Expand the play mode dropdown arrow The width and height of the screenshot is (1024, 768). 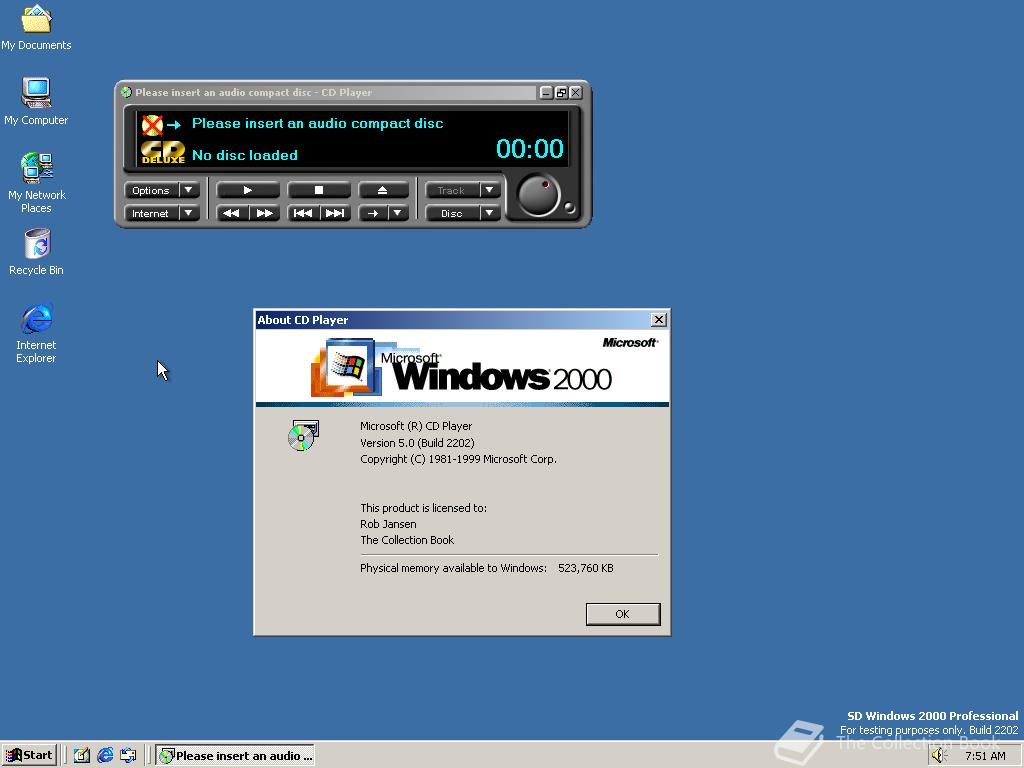398,213
